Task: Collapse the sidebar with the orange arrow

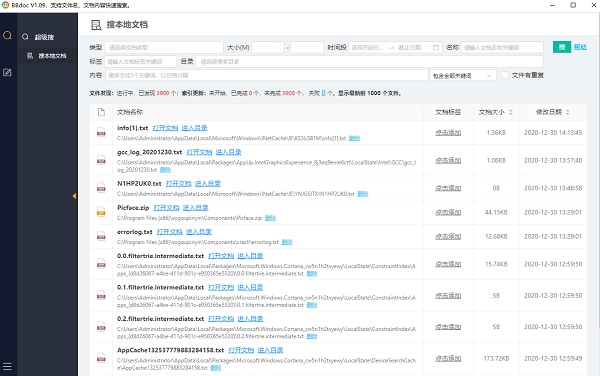Action: [74, 196]
